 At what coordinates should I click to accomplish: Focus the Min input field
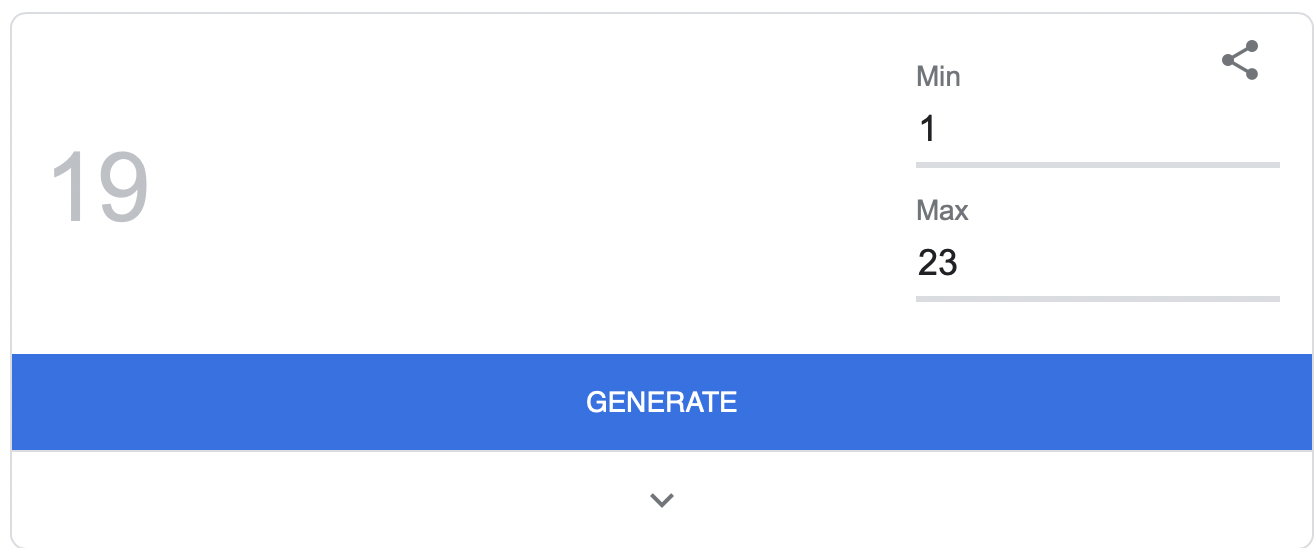coord(1097,129)
